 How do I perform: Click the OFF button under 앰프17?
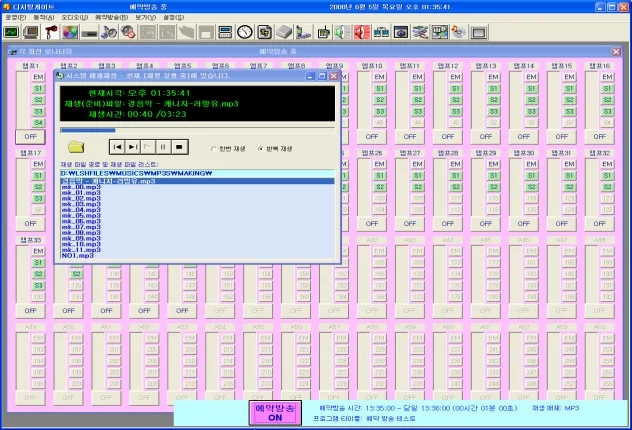tap(30, 224)
